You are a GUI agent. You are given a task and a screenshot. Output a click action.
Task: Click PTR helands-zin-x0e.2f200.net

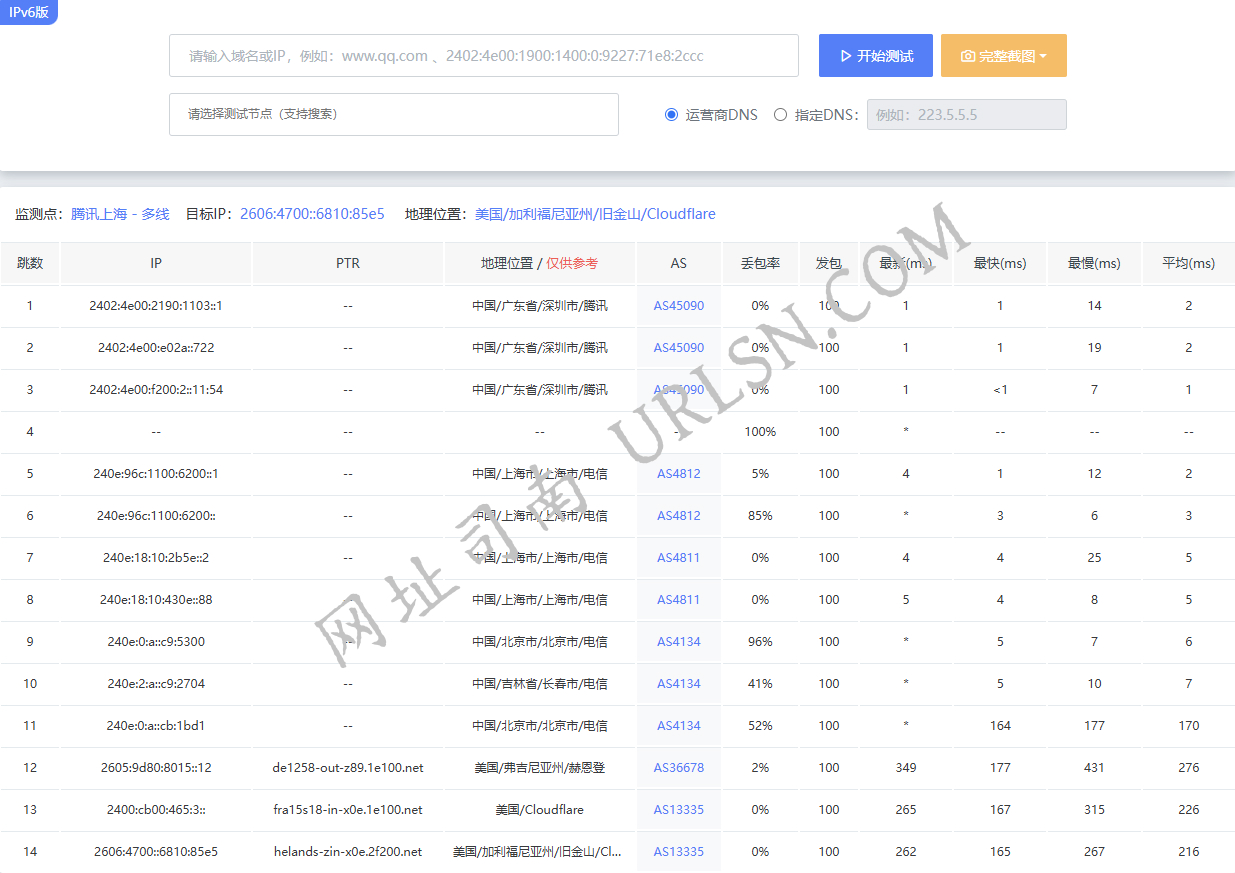(348, 852)
